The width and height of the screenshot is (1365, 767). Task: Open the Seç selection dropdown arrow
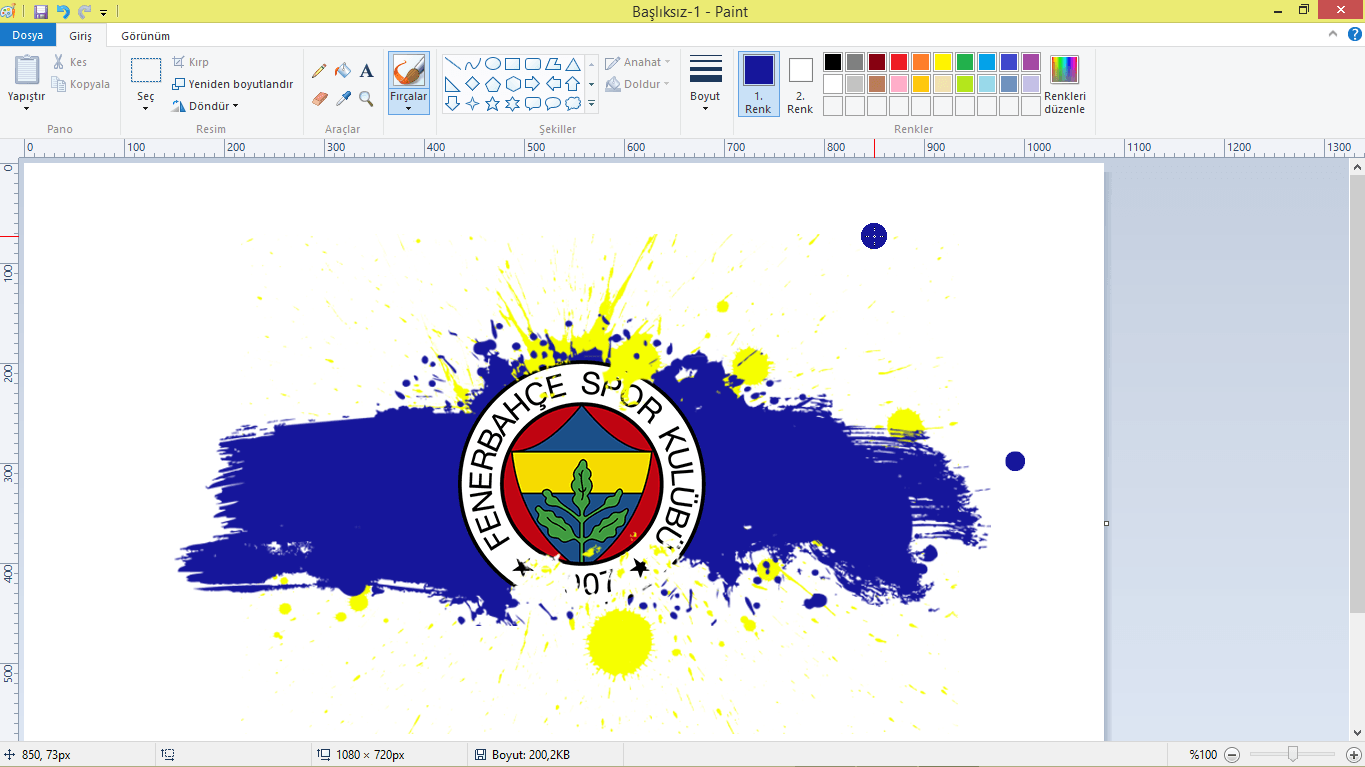coord(146,108)
